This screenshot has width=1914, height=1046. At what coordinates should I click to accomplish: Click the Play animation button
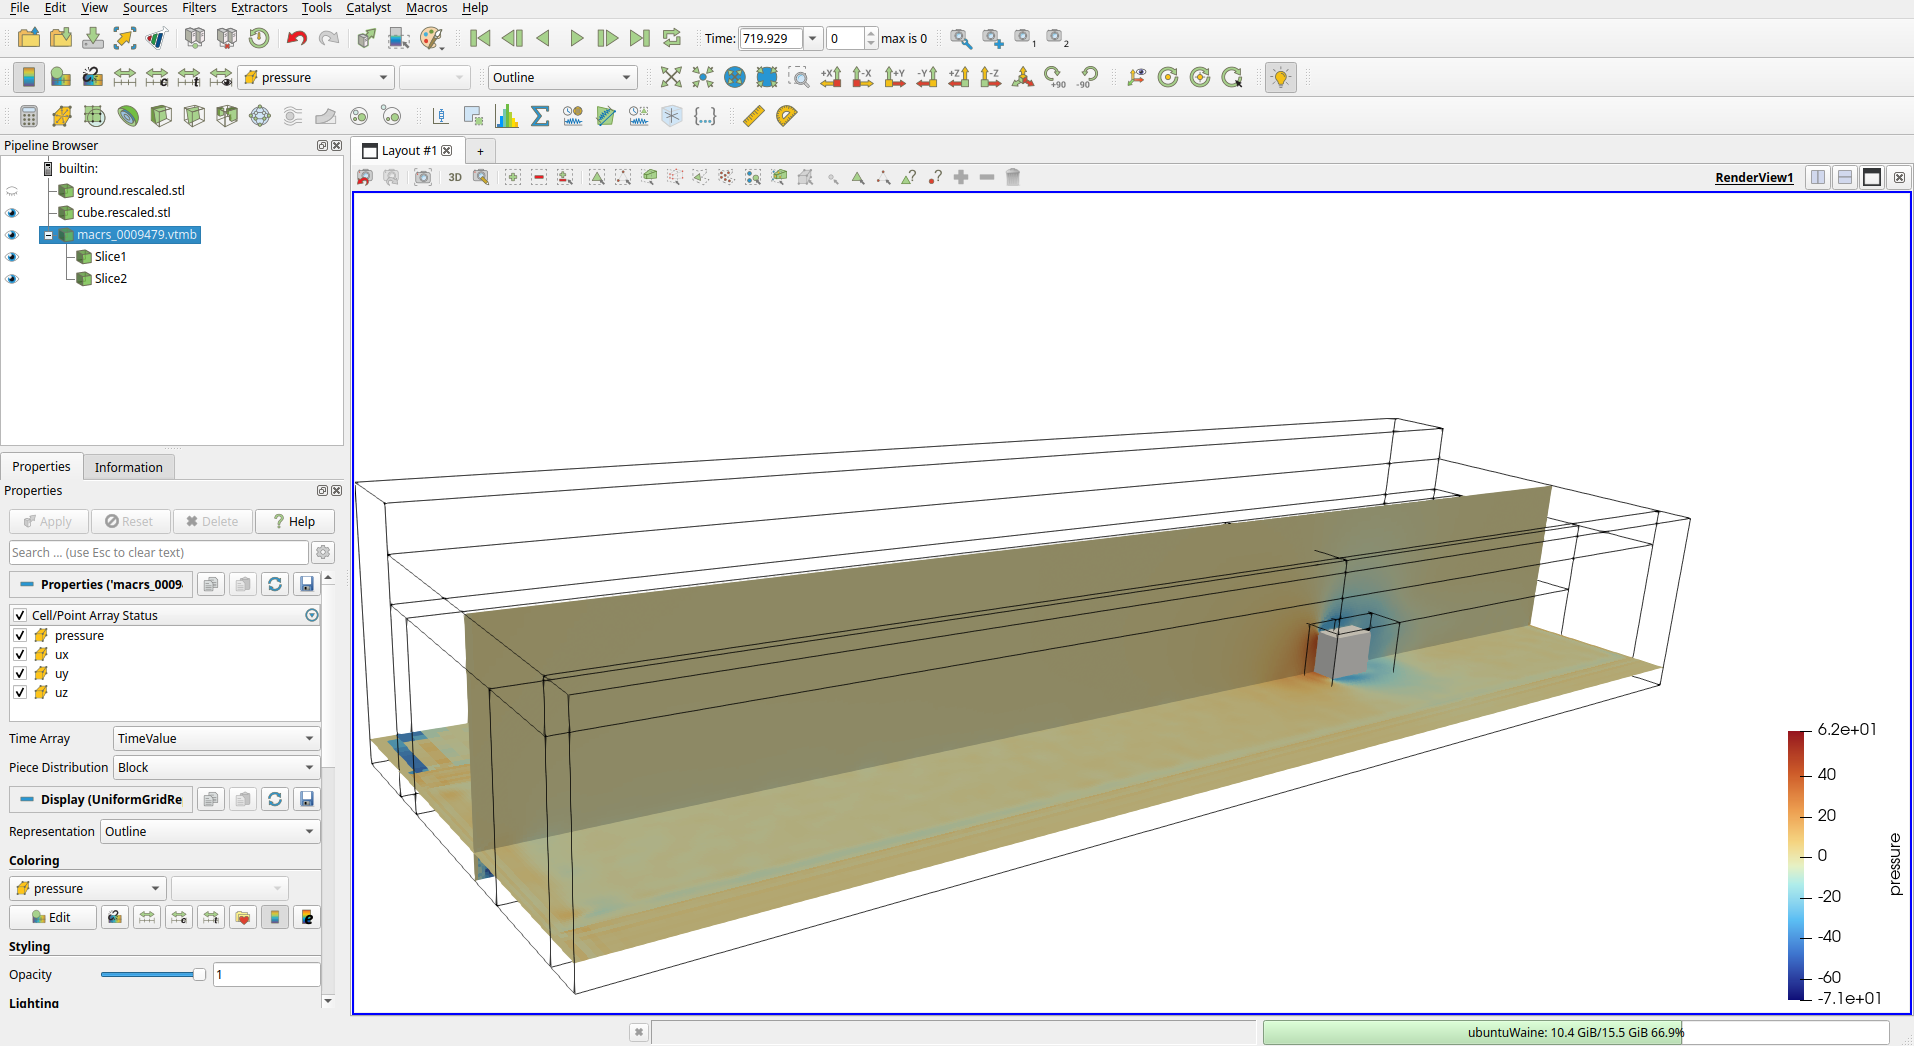pos(576,38)
